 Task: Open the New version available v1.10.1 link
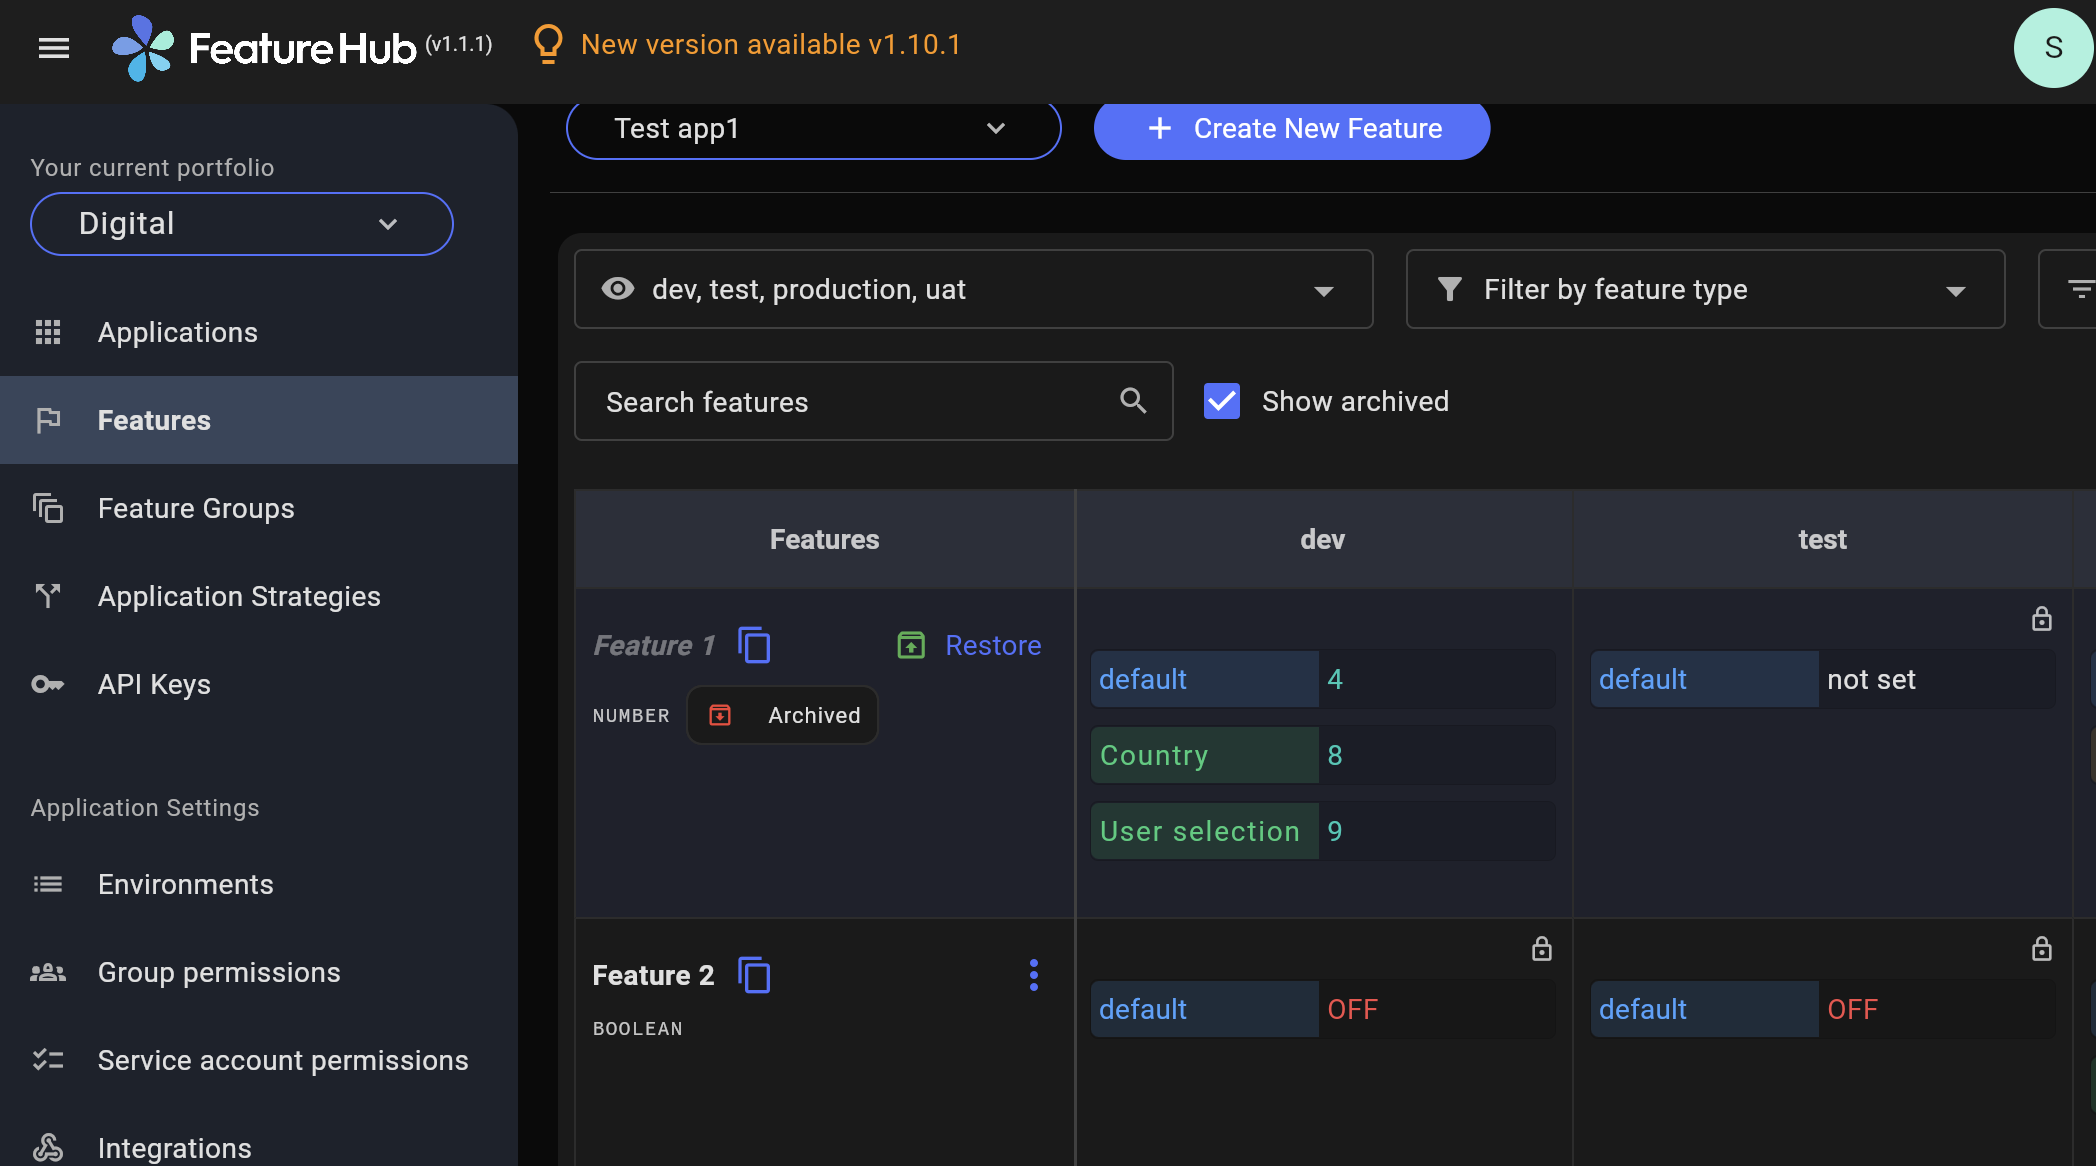pos(770,45)
